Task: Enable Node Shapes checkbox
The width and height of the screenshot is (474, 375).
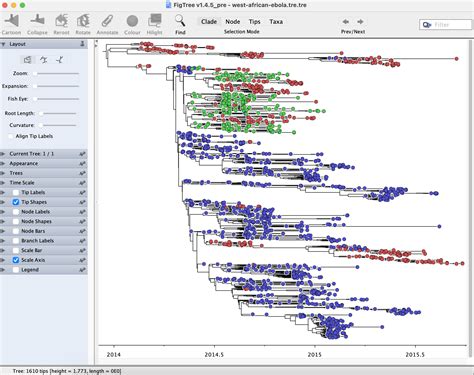Action: 16,221
